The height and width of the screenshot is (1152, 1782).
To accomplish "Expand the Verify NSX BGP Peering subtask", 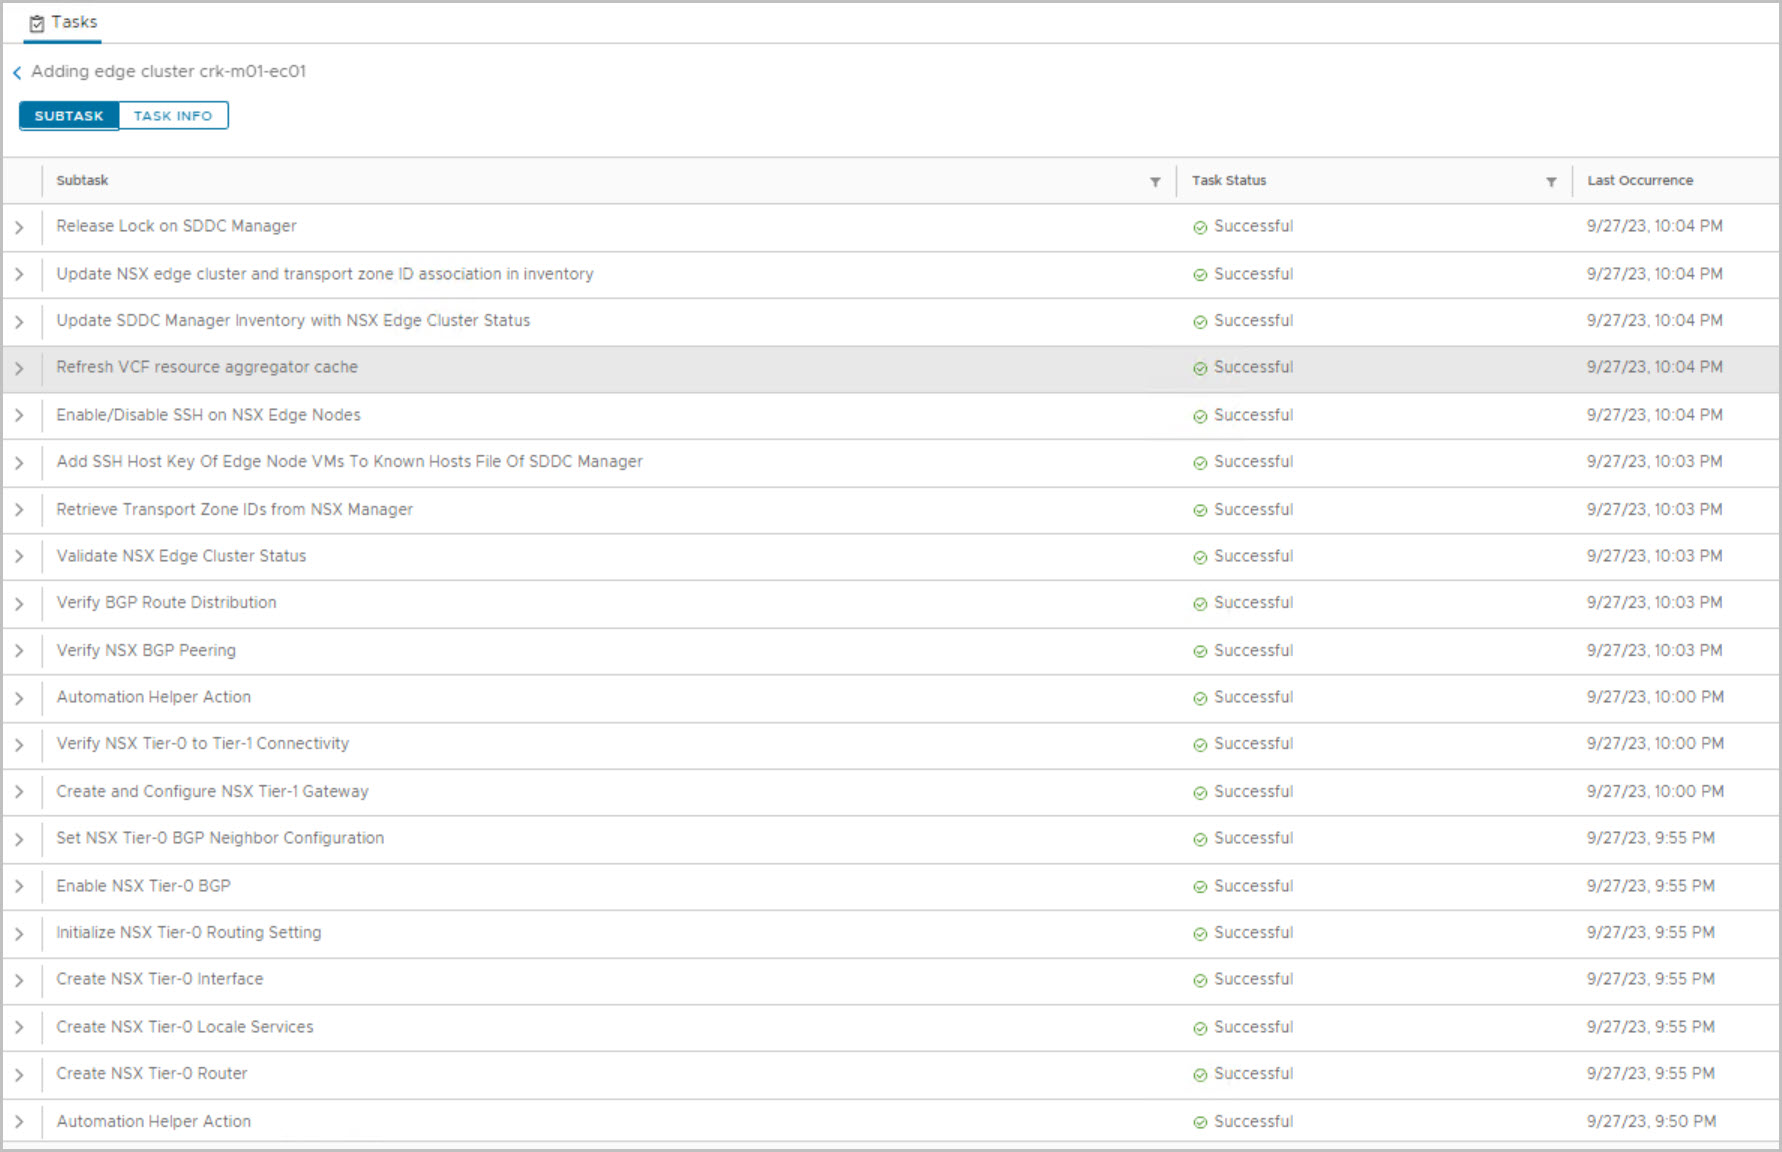I will 19,651.
